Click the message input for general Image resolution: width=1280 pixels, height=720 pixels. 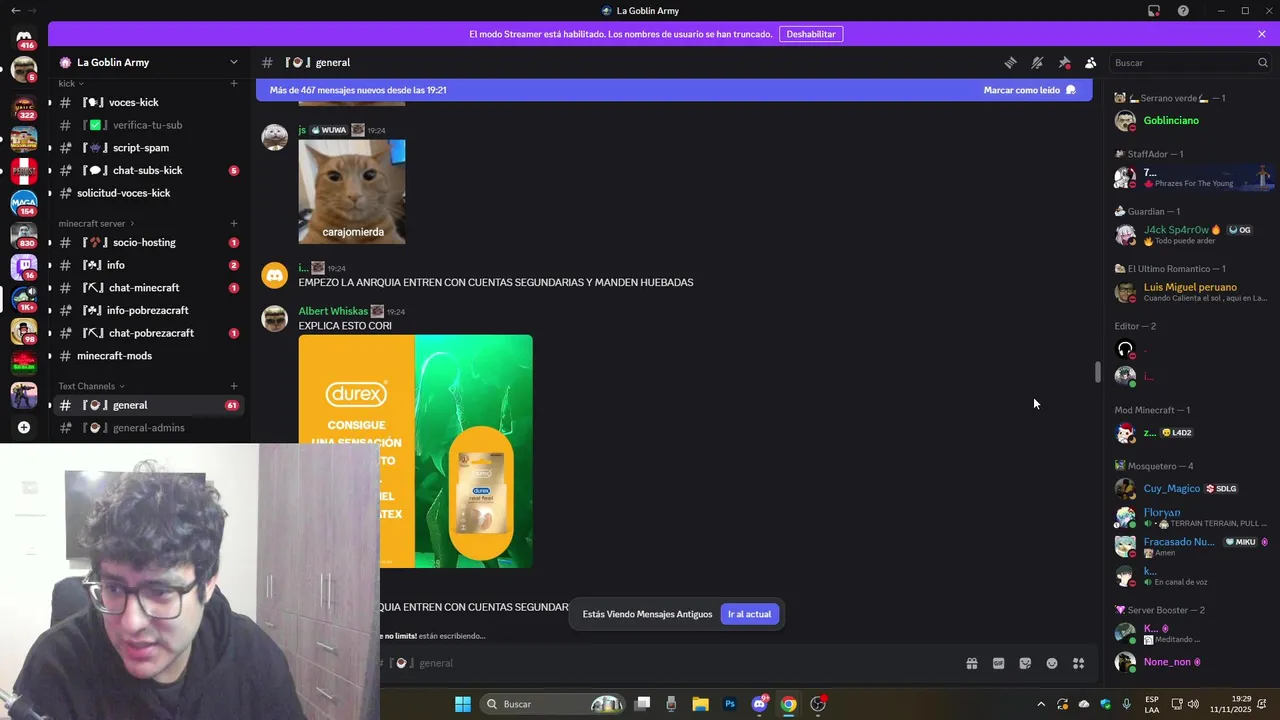point(670,663)
